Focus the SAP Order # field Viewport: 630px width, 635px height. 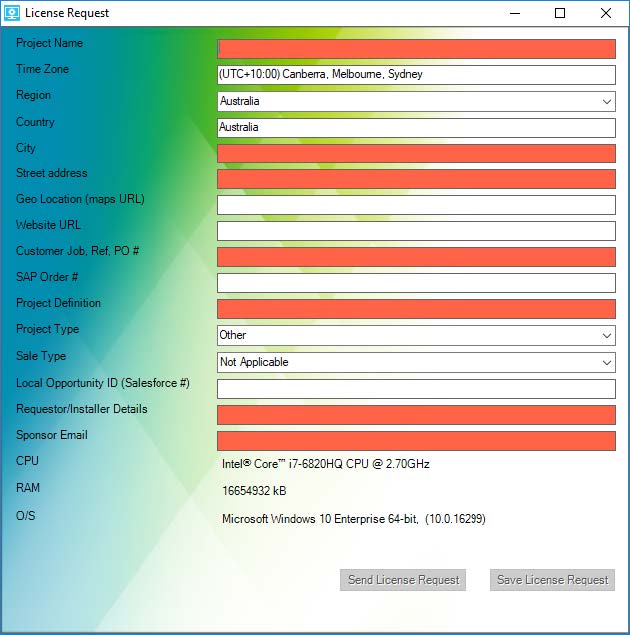click(x=416, y=283)
